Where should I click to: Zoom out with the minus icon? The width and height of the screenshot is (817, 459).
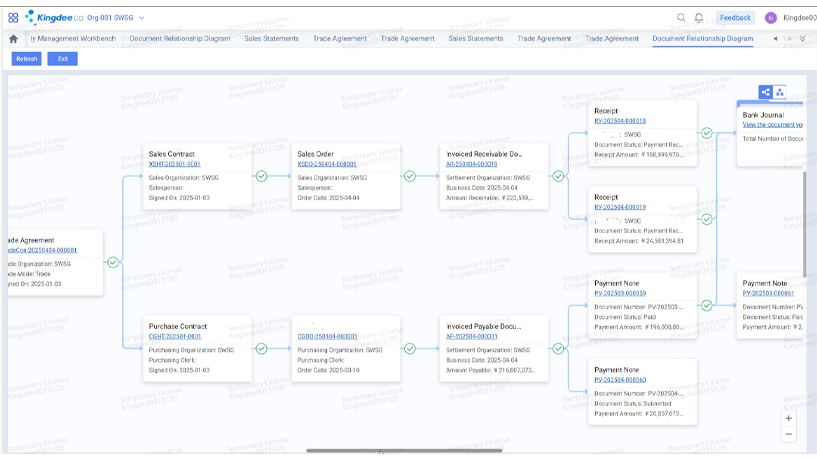point(789,434)
